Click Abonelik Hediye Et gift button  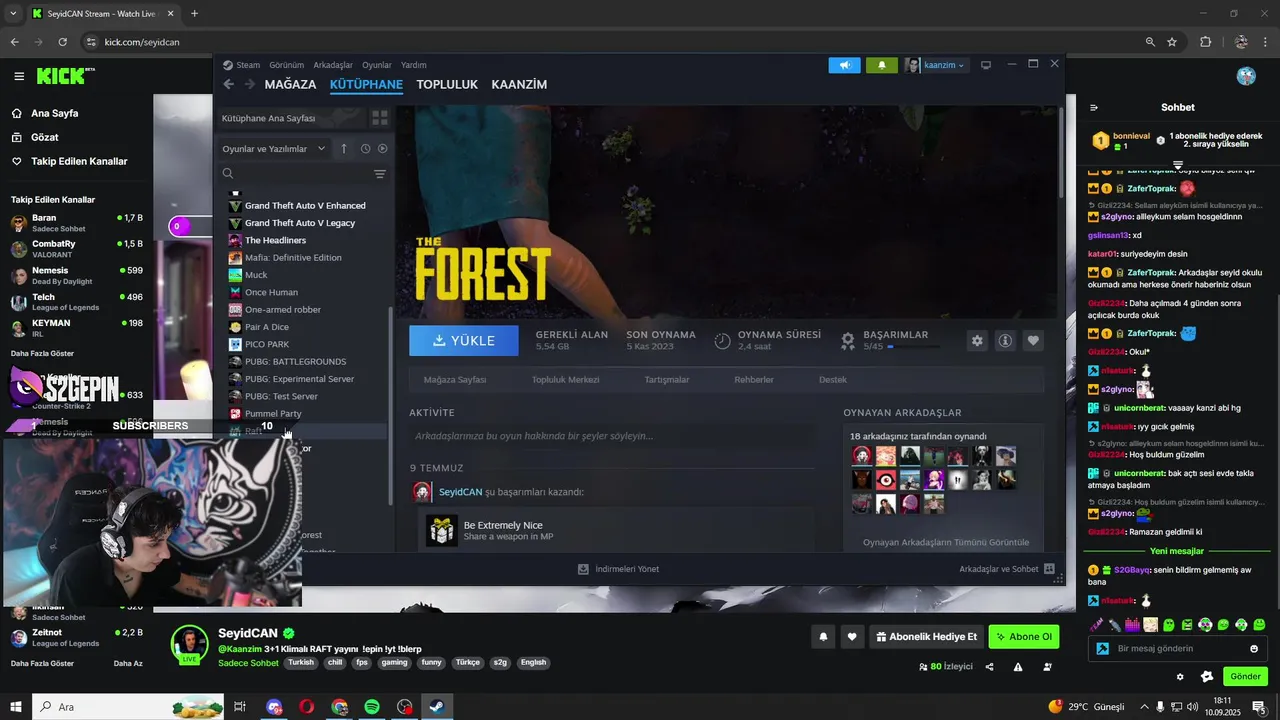pyautogui.click(x=926, y=637)
